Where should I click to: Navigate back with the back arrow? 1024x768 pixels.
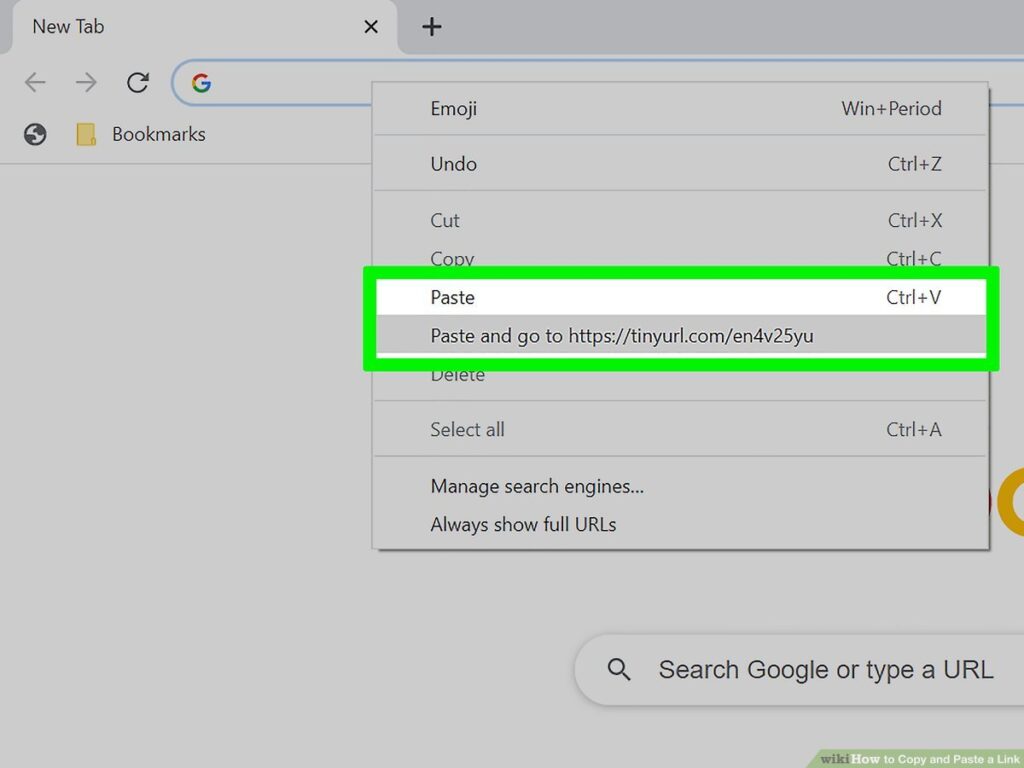pyautogui.click(x=35, y=83)
